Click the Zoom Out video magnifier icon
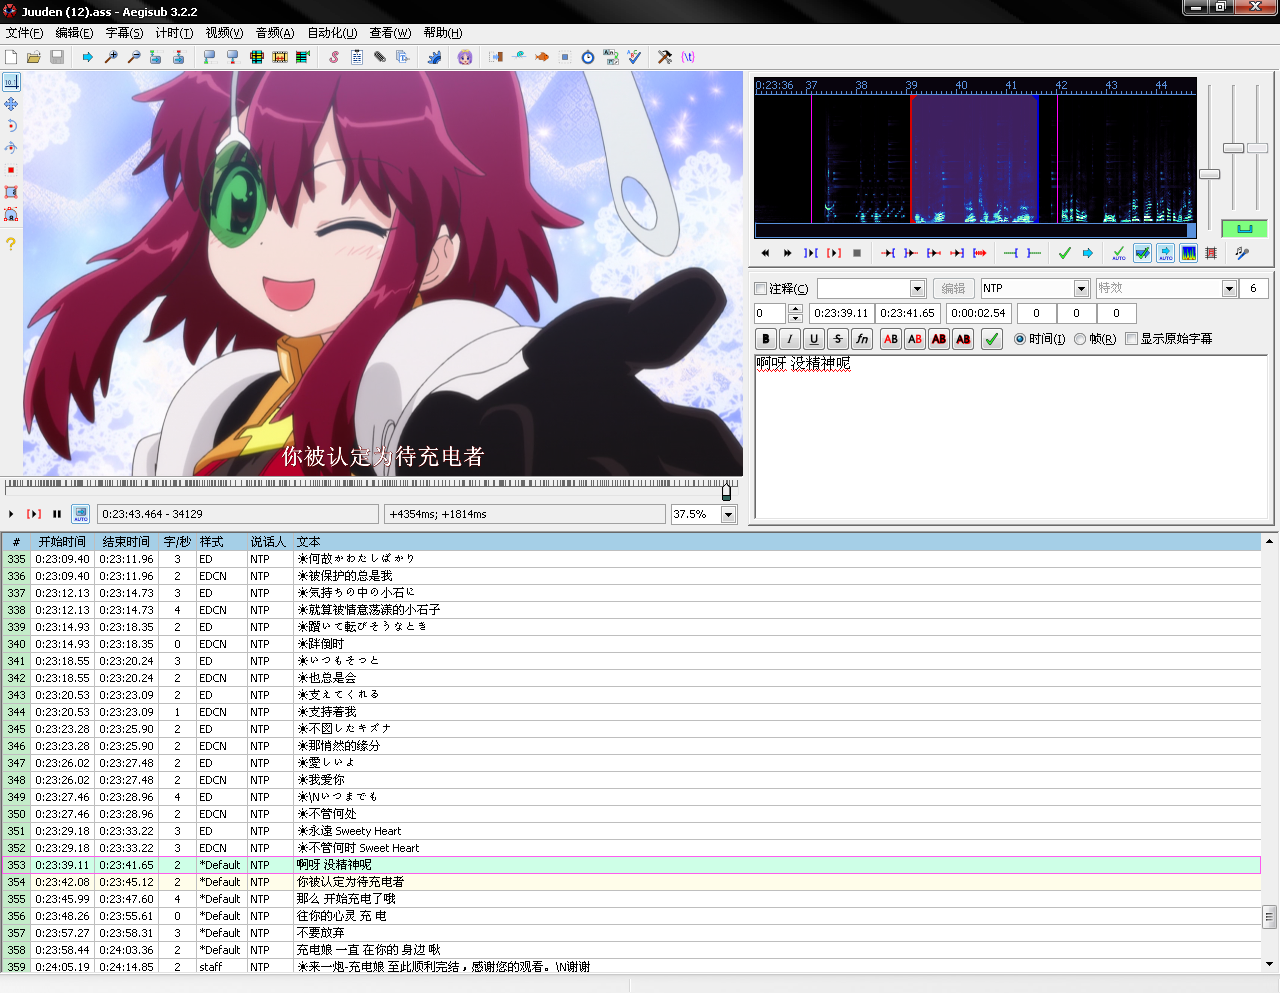The height and width of the screenshot is (993, 1280). coord(134,57)
